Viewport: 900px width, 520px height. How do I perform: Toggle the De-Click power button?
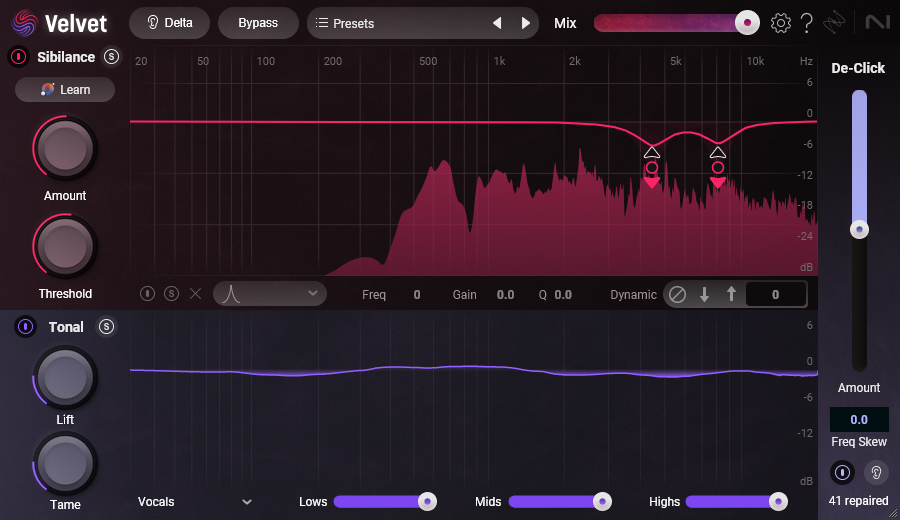point(842,472)
